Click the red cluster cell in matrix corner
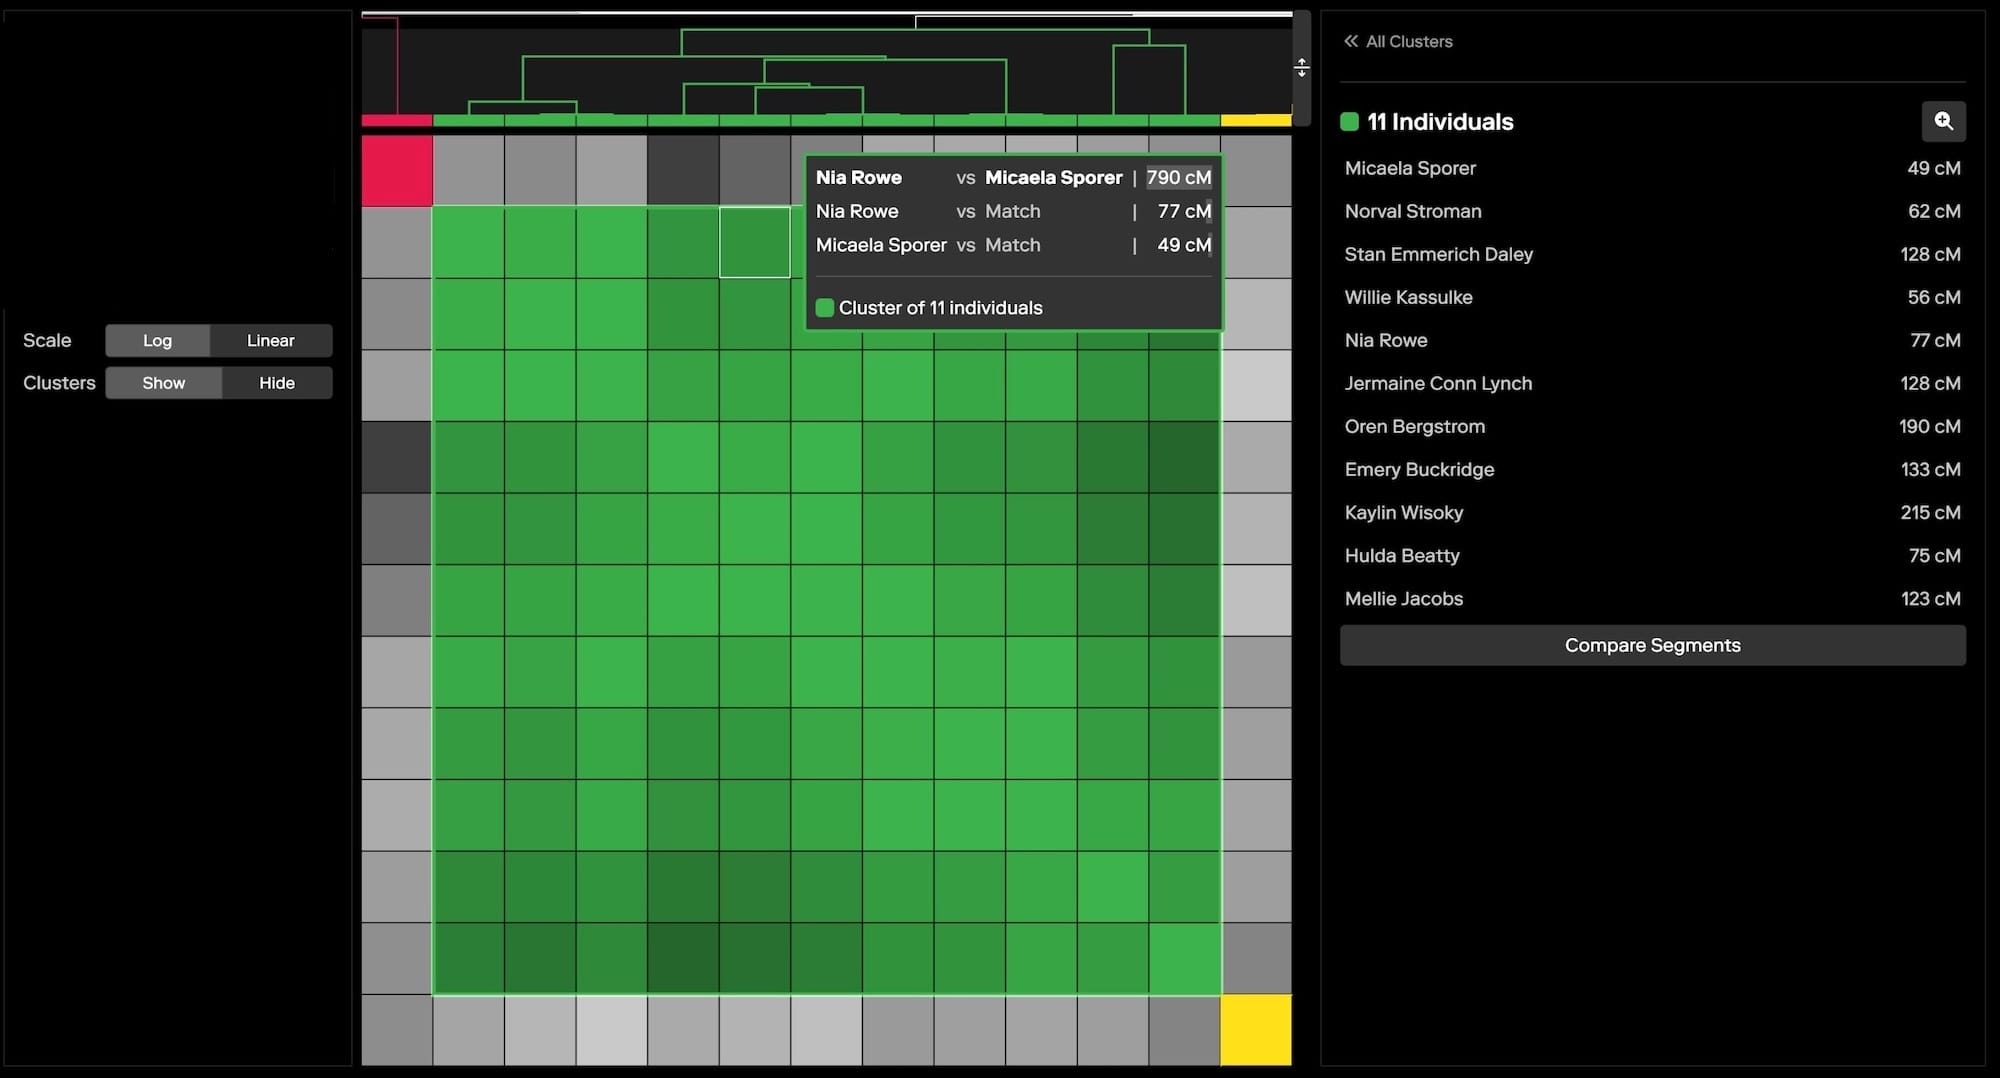Image resolution: width=2000 pixels, height=1078 pixels. (x=397, y=171)
